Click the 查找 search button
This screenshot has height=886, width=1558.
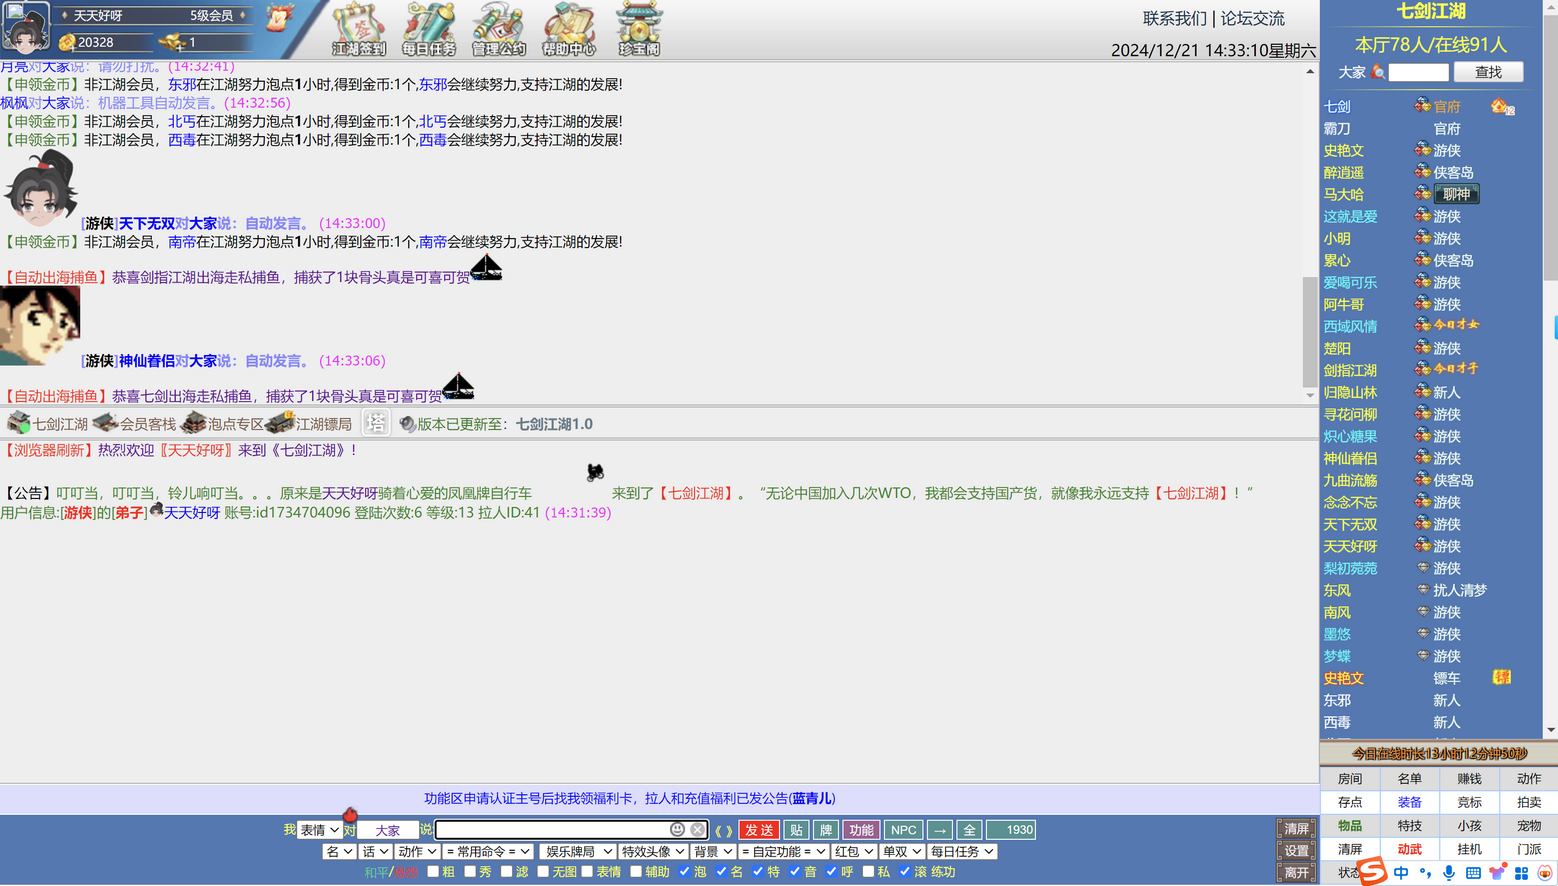coord(1487,72)
